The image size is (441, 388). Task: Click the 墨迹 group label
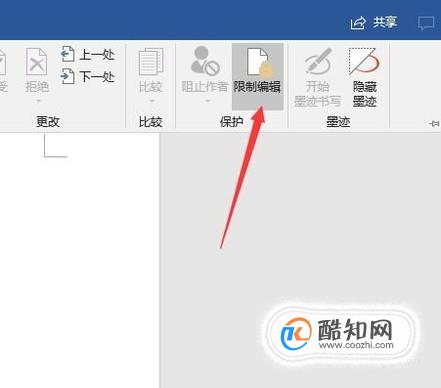[x=338, y=122]
